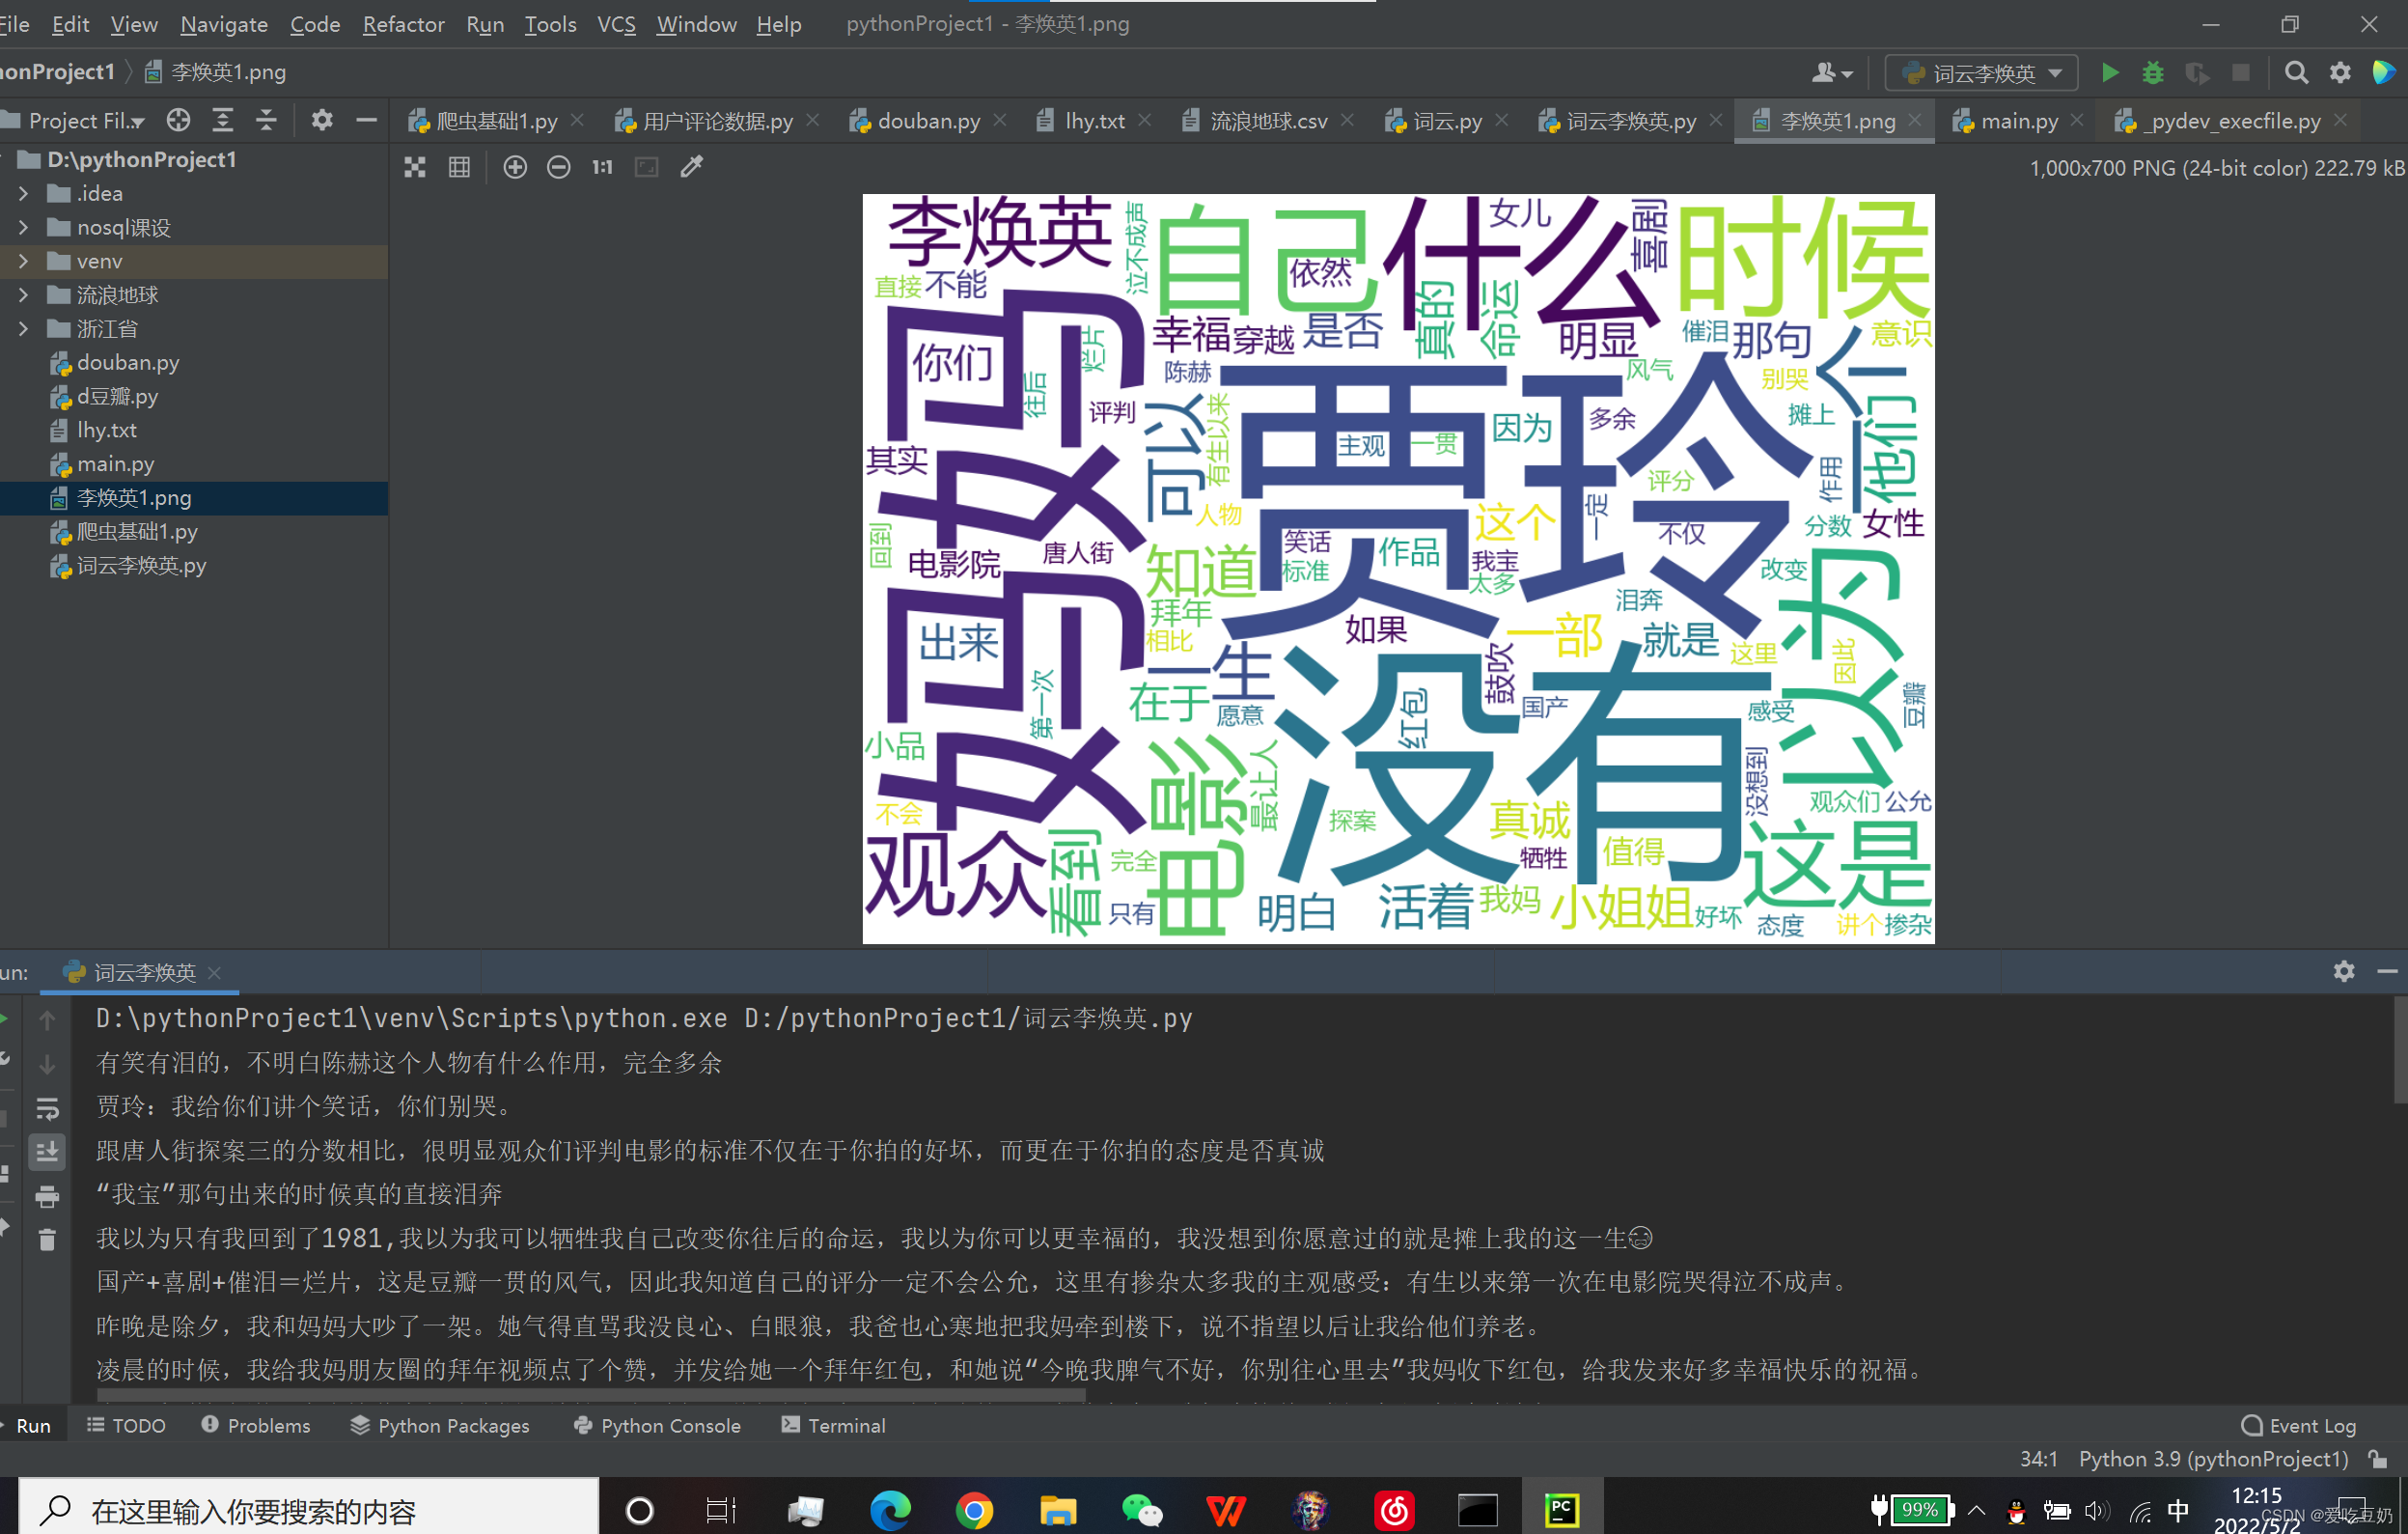Click the Run console horizontal scrollbar
The width and height of the screenshot is (2408, 1534).
pyautogui.click(x=590, y=1394)
